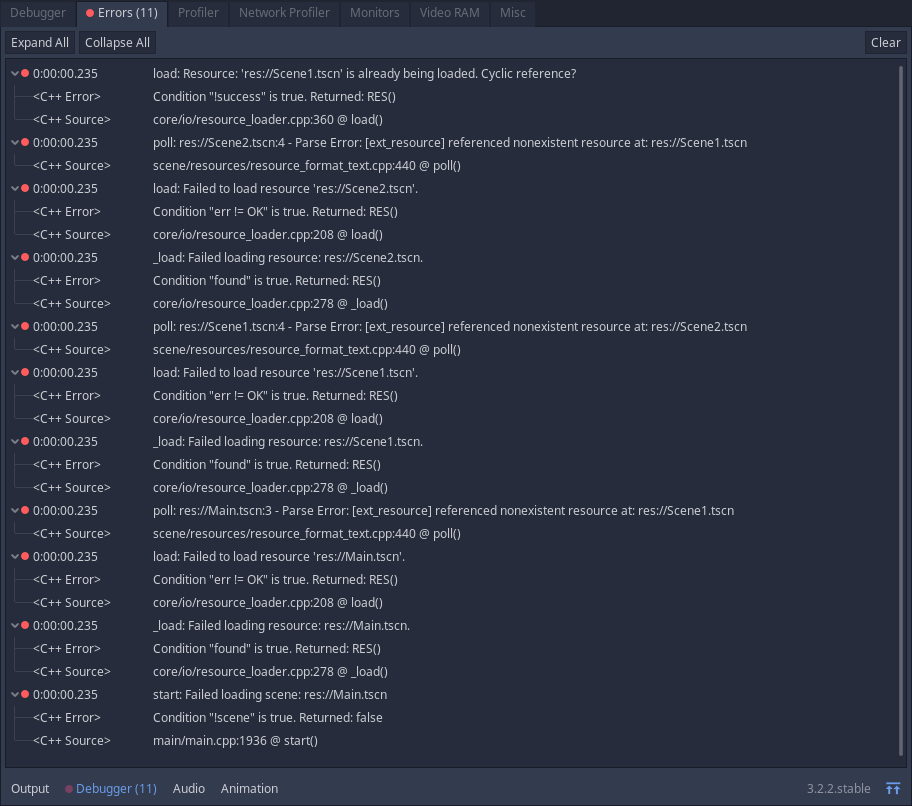This screenshot has height=806, width=912.
Task: Click the red dot next to 'Failed to load resource res://Main.tscn'
Action: click(23, 556)
